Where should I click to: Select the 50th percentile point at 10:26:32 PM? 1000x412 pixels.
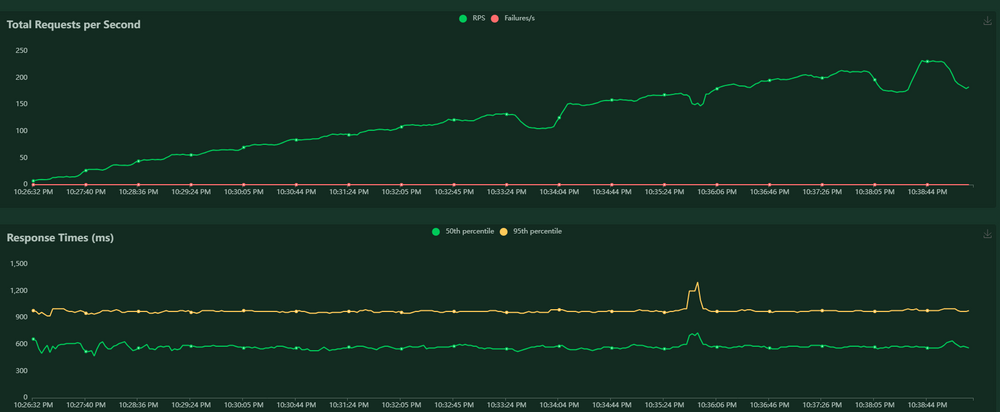point(33,339)
